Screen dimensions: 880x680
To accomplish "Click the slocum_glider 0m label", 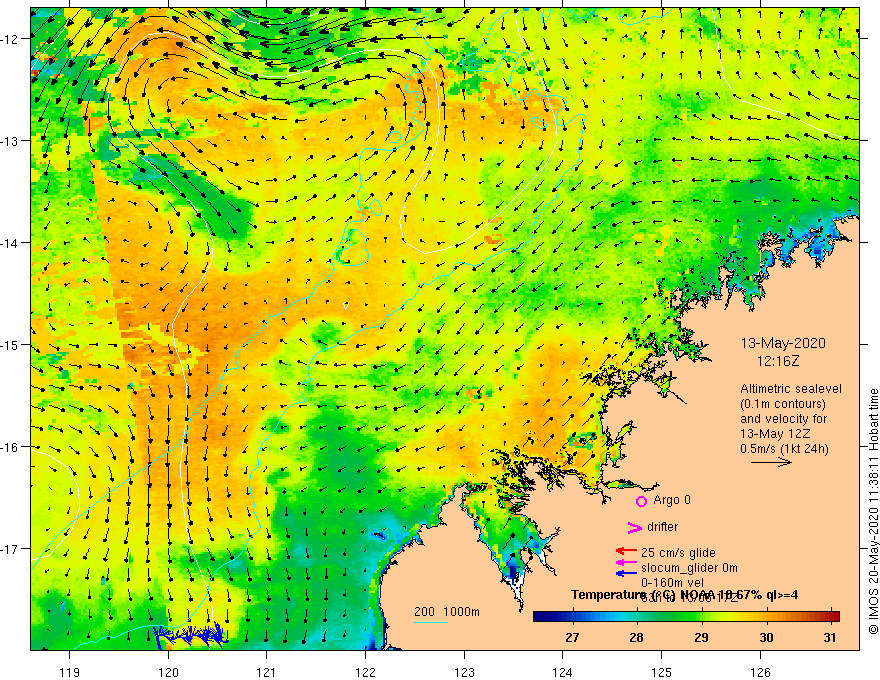I will coord(689,568).
